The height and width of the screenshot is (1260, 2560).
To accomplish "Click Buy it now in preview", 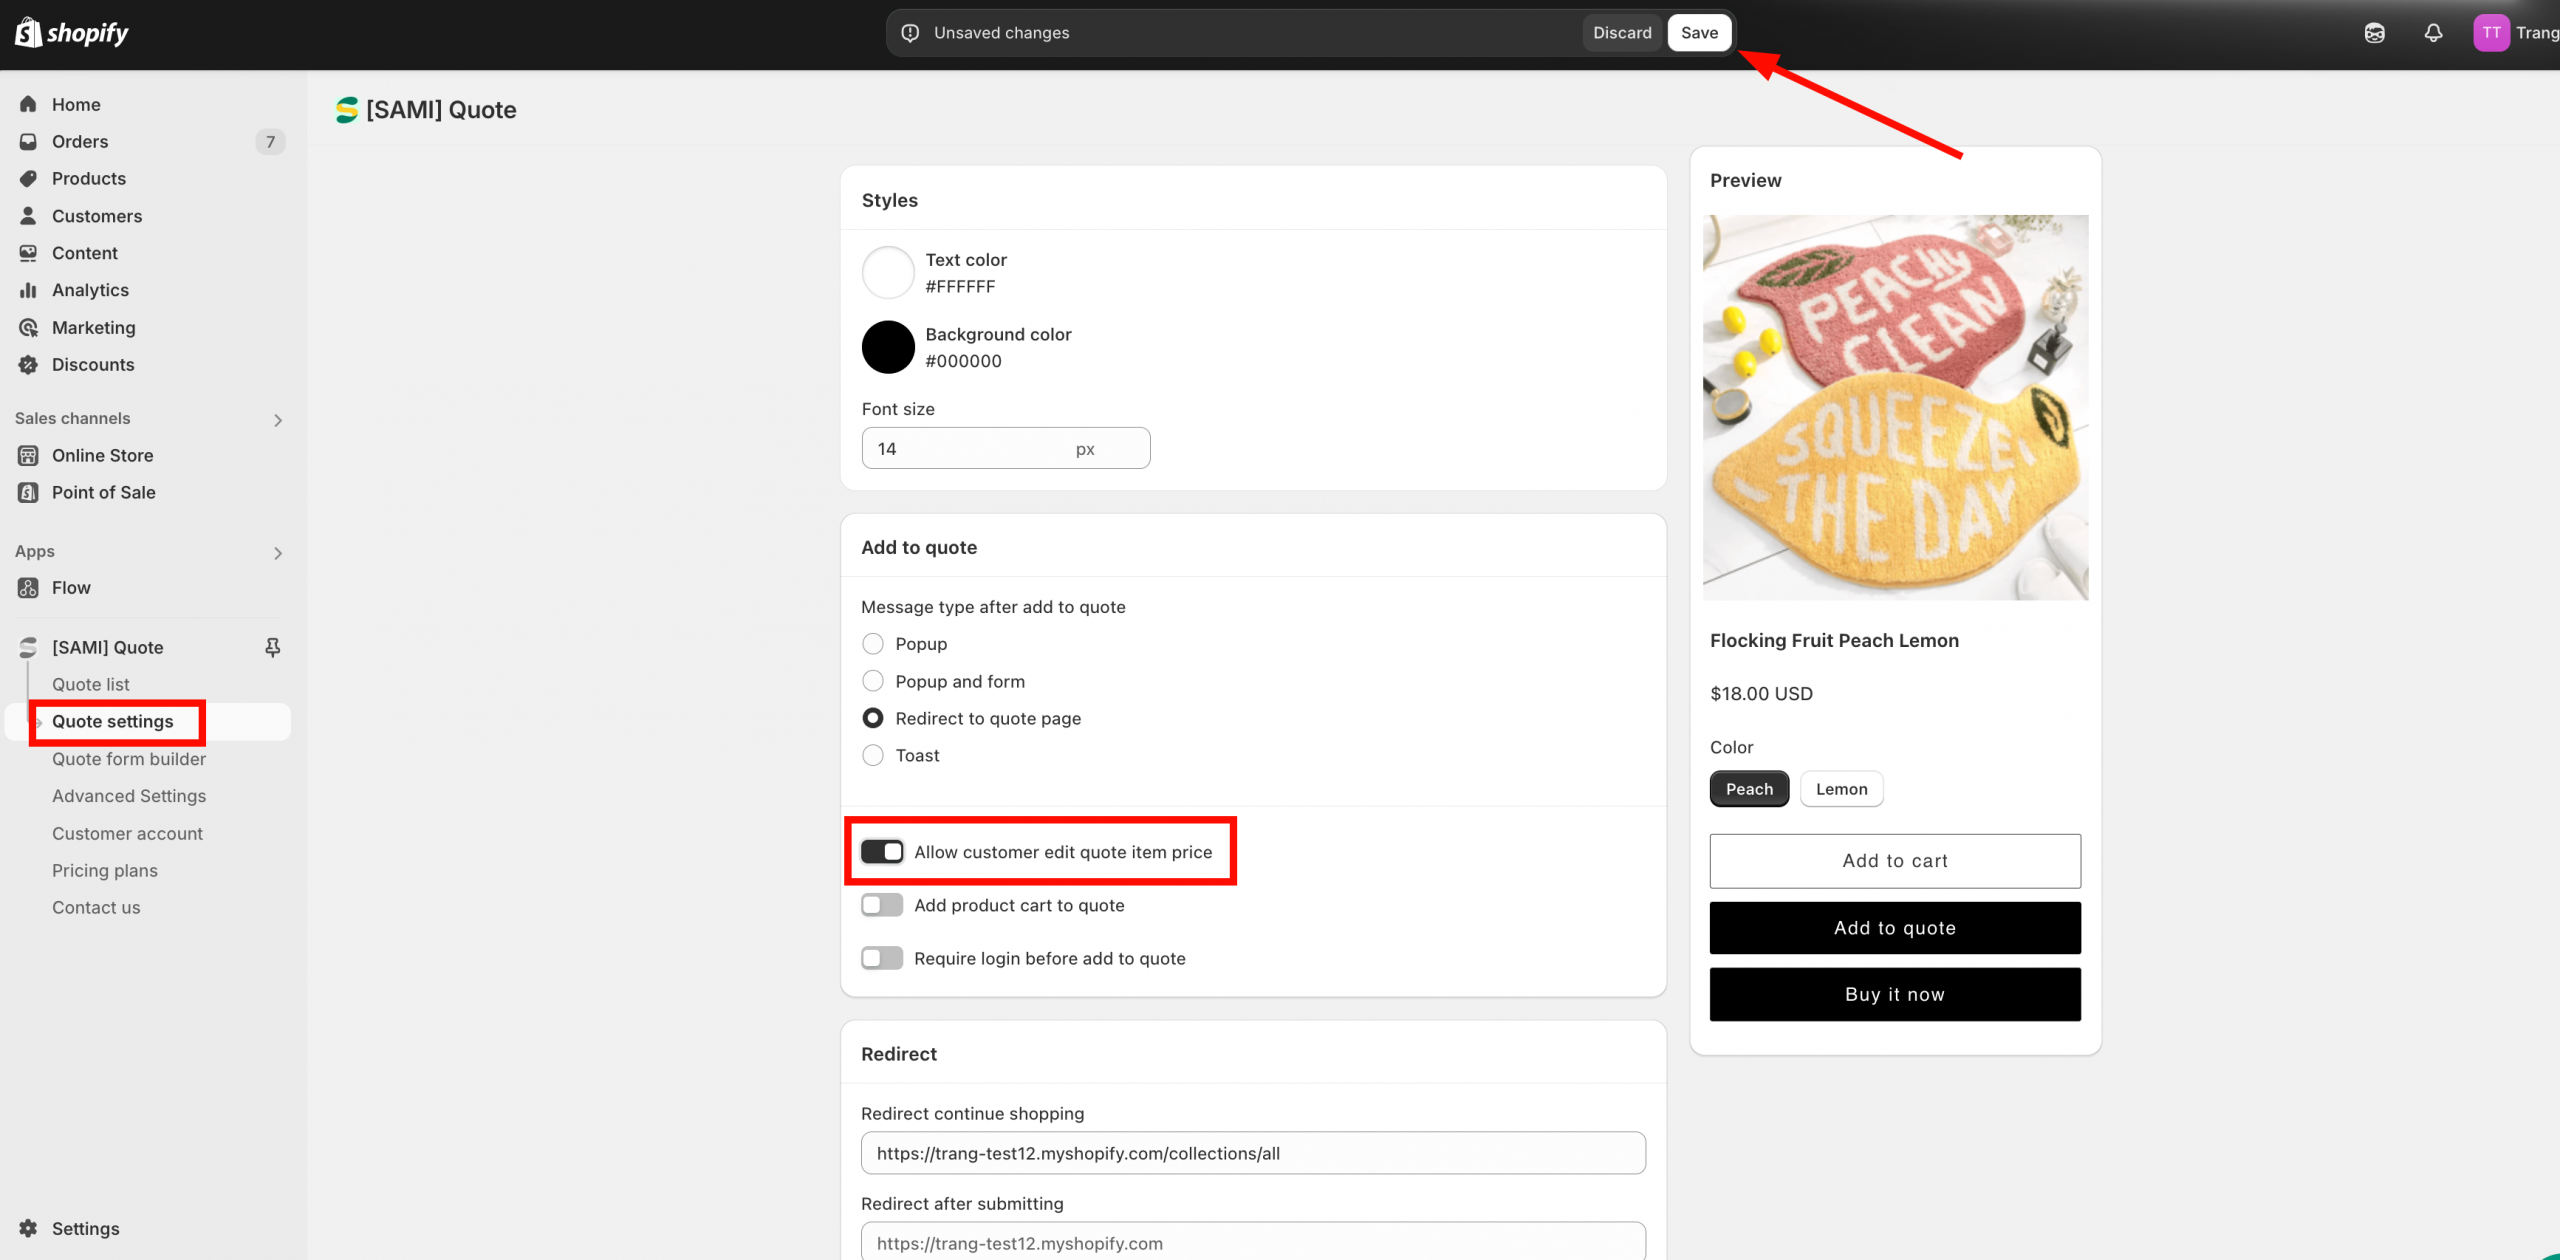I will coord(1895,994).
